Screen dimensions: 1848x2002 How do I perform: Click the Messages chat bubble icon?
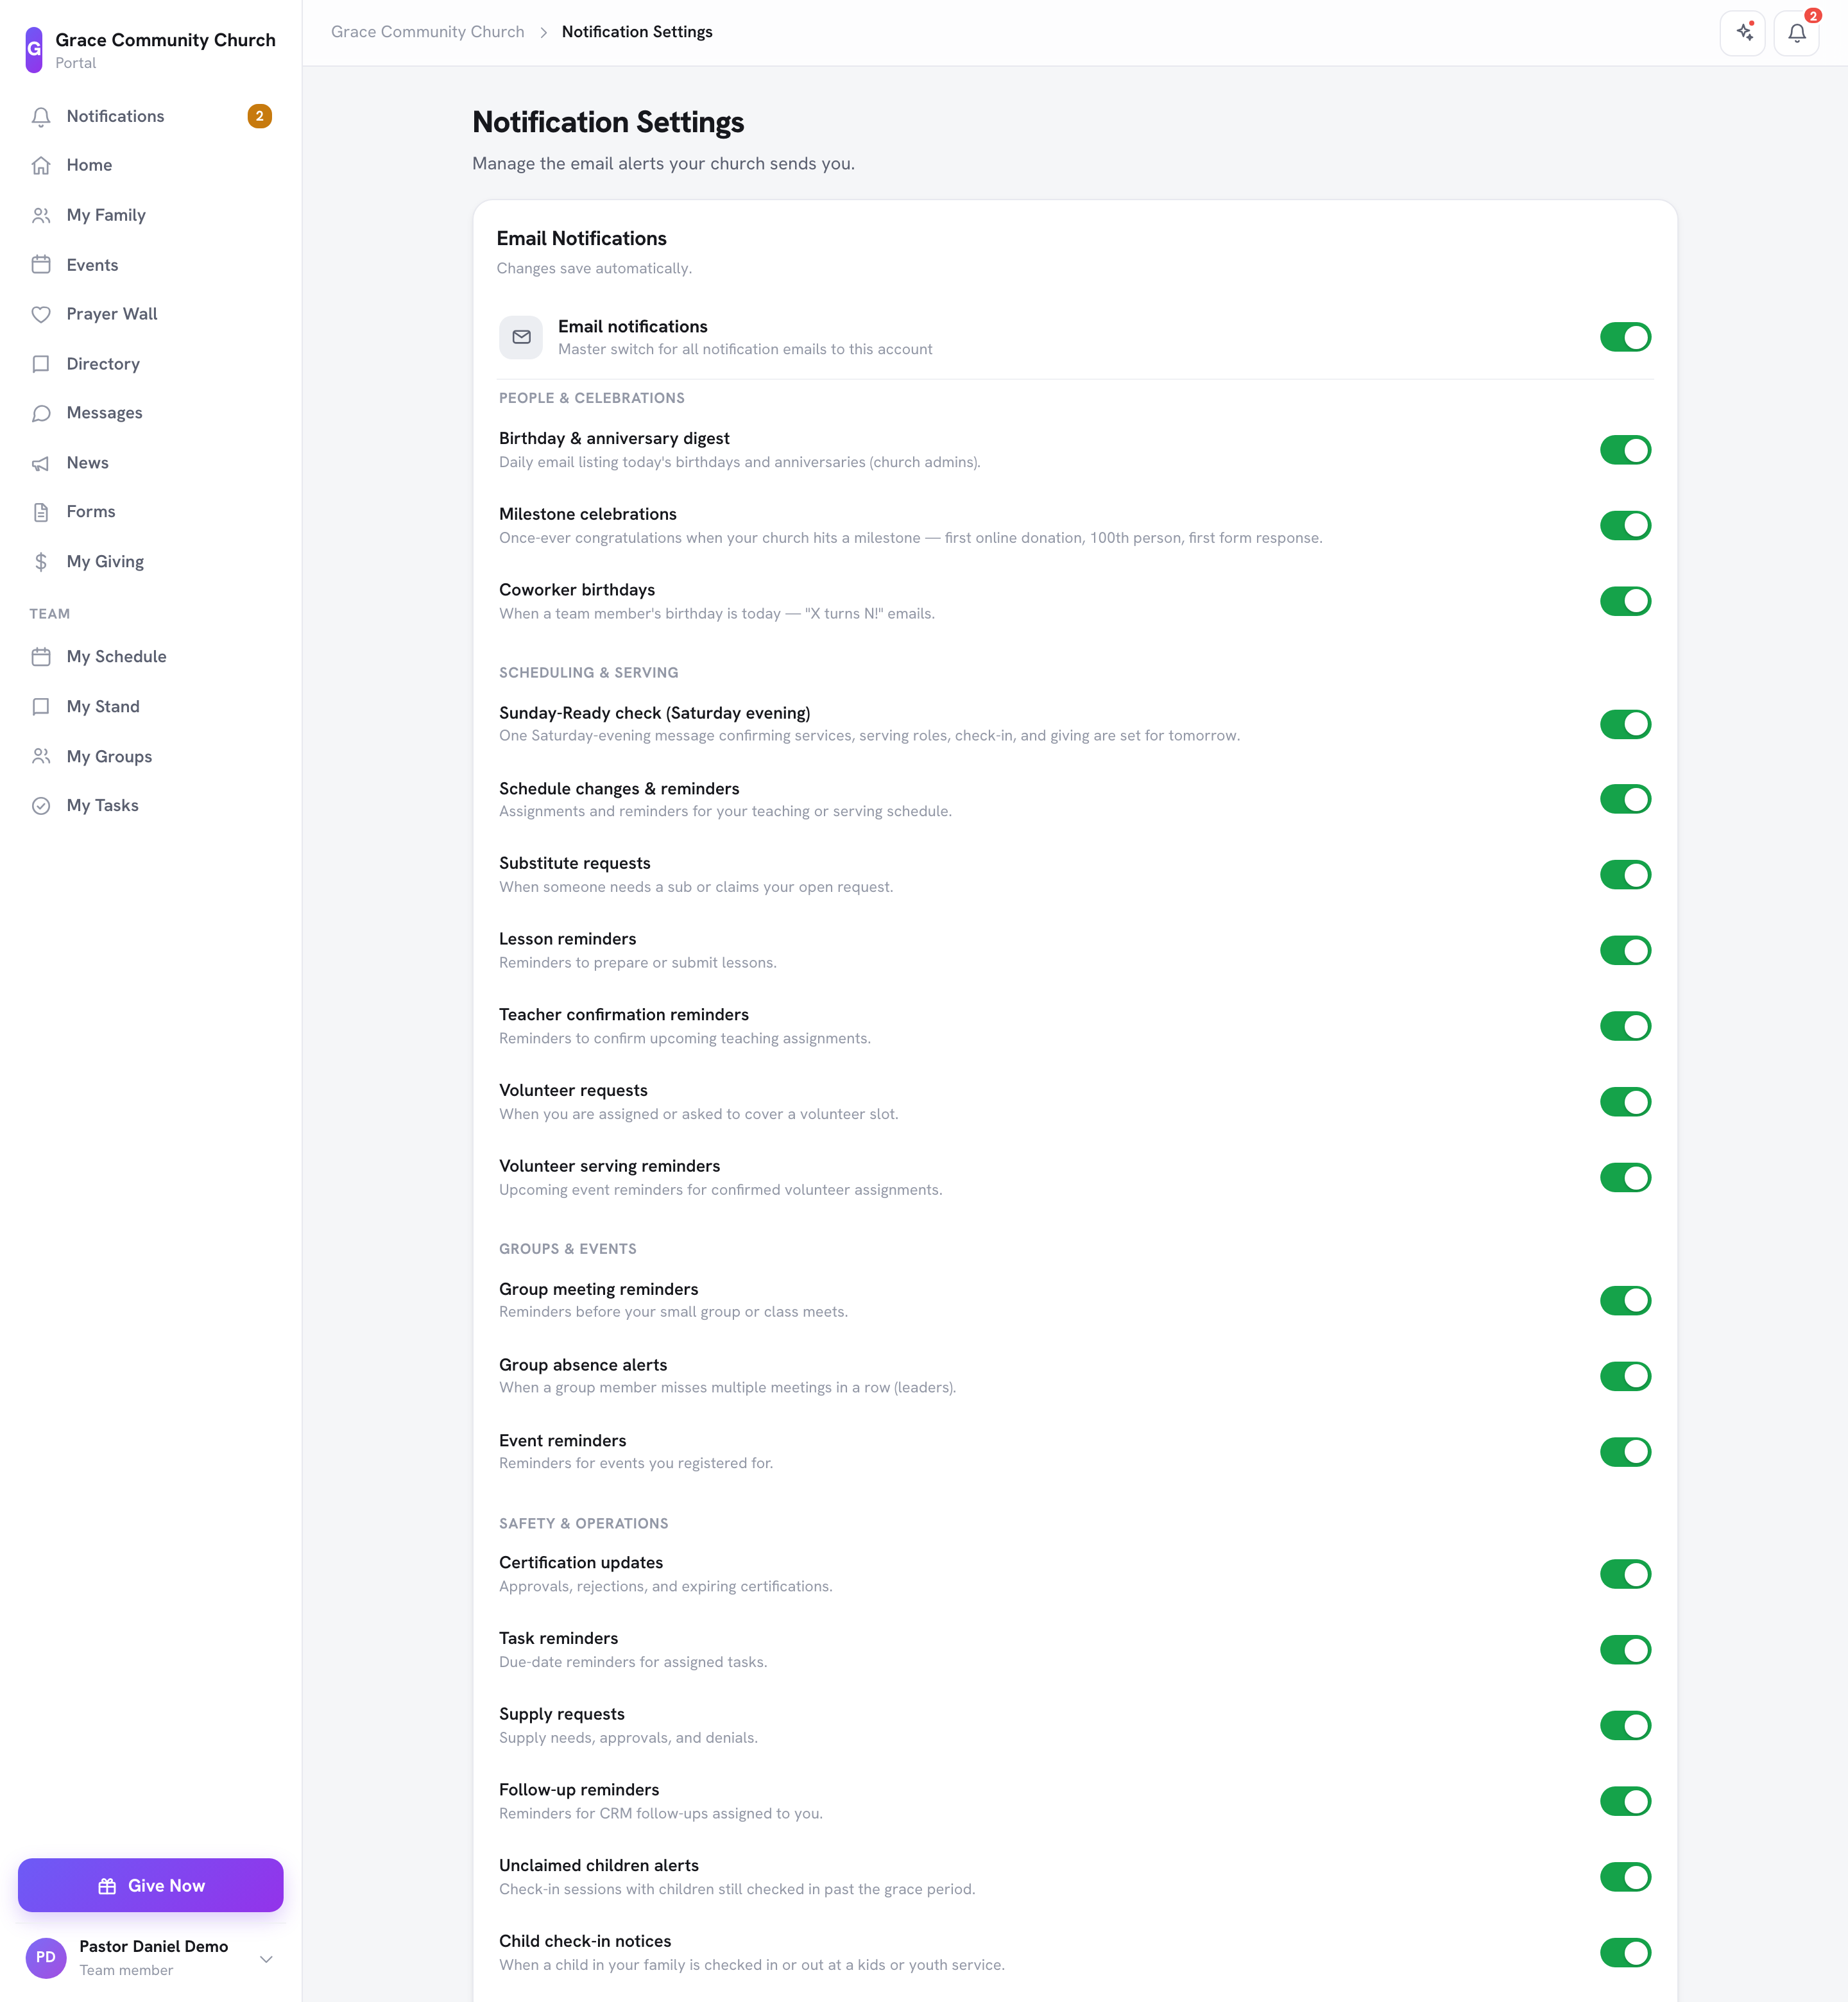pyautogui.click(x=41, y=413)
